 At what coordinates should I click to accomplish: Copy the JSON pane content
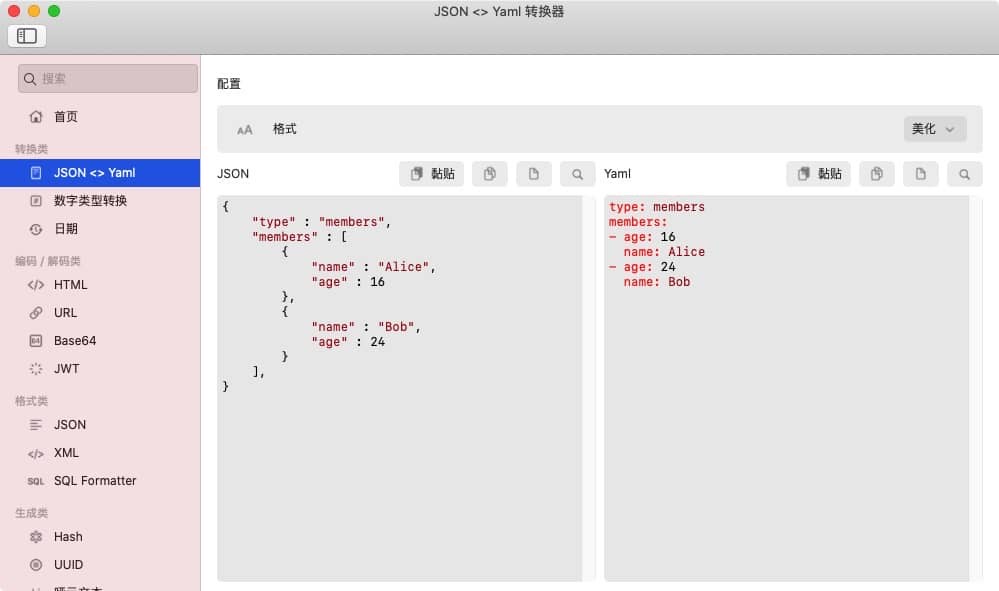pos(489,174)
